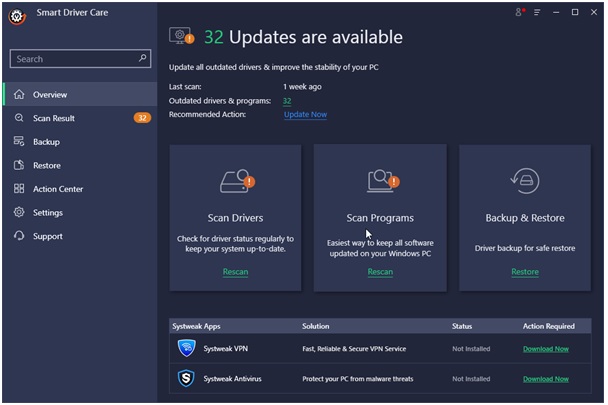The image size is (608, 405).
Task: Click the Systweak Antivirus shield icon
Action: pyautogui.click(x=186, y=379)
